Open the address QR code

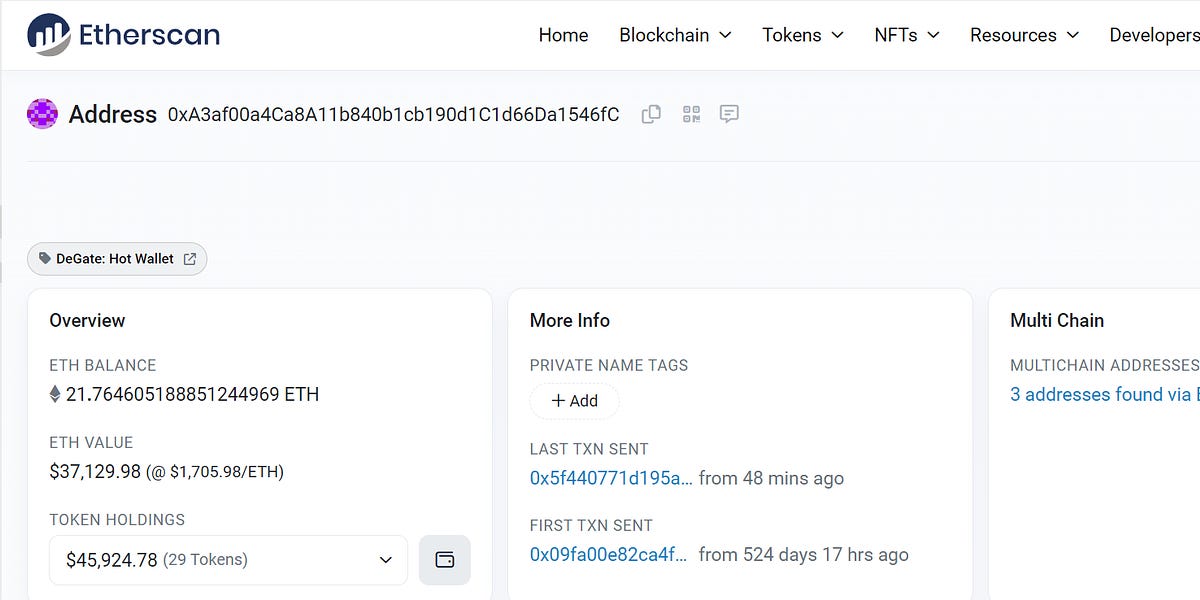click(690, 114)
